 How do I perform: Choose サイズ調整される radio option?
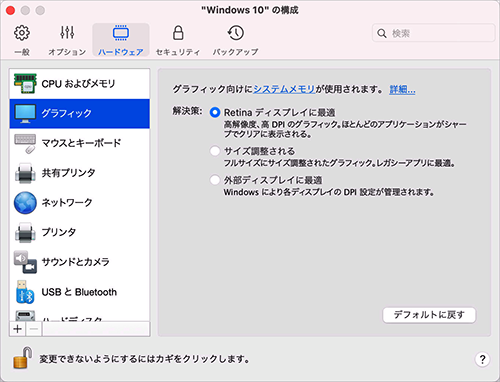(x=215, y=151)
